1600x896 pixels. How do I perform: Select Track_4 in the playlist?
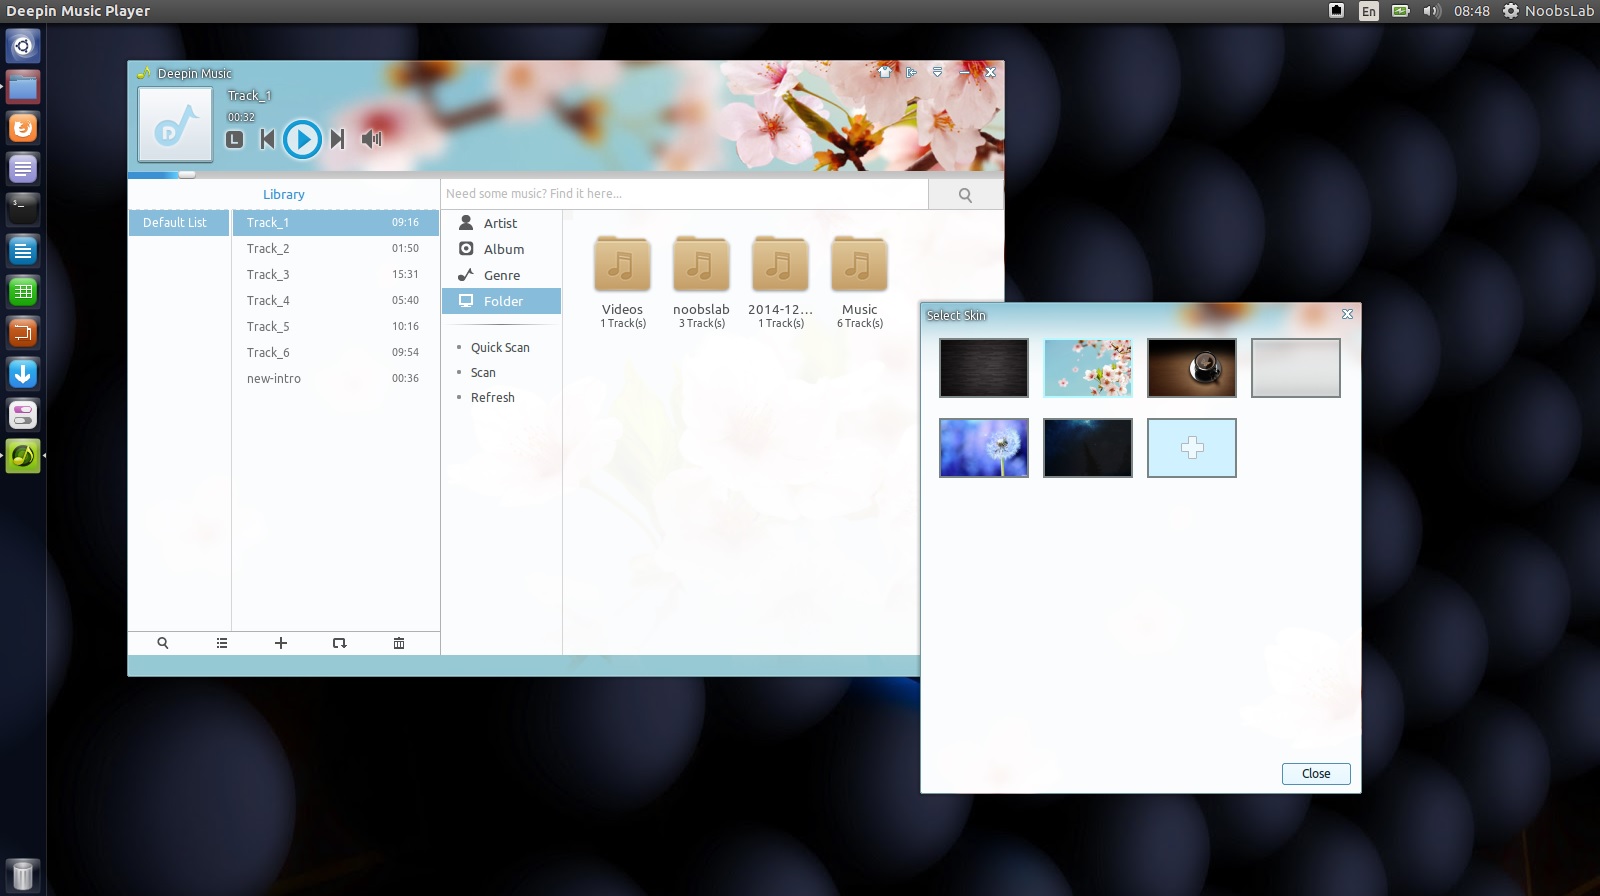[x=335, y=300]
